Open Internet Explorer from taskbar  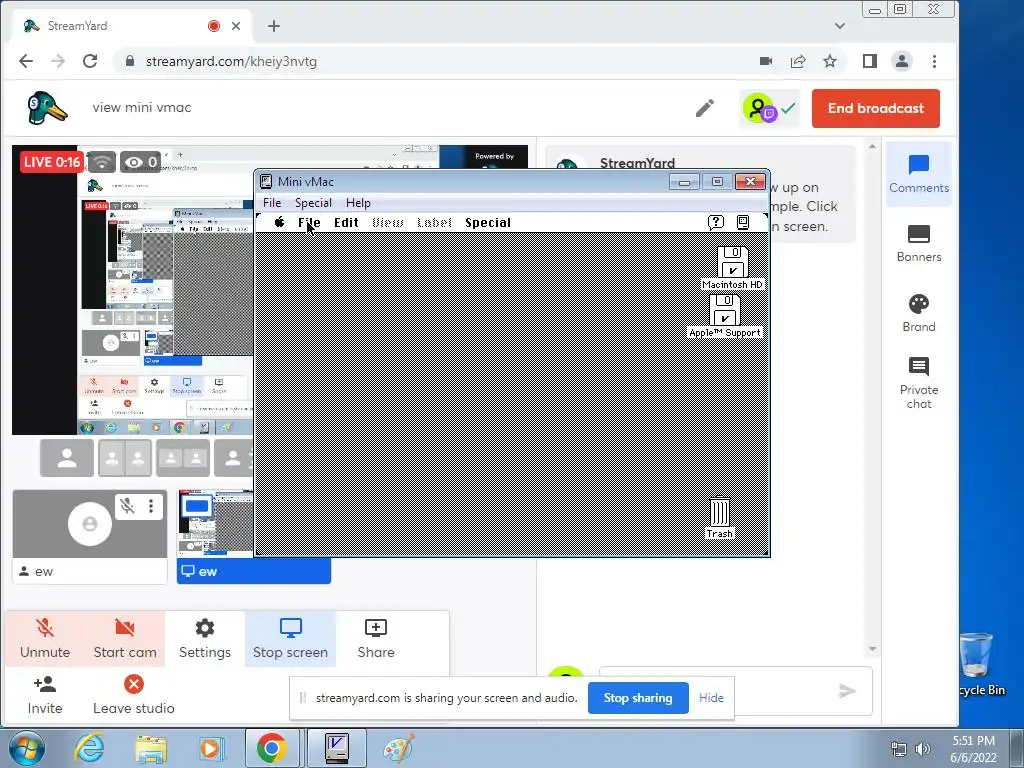point(89,748)
